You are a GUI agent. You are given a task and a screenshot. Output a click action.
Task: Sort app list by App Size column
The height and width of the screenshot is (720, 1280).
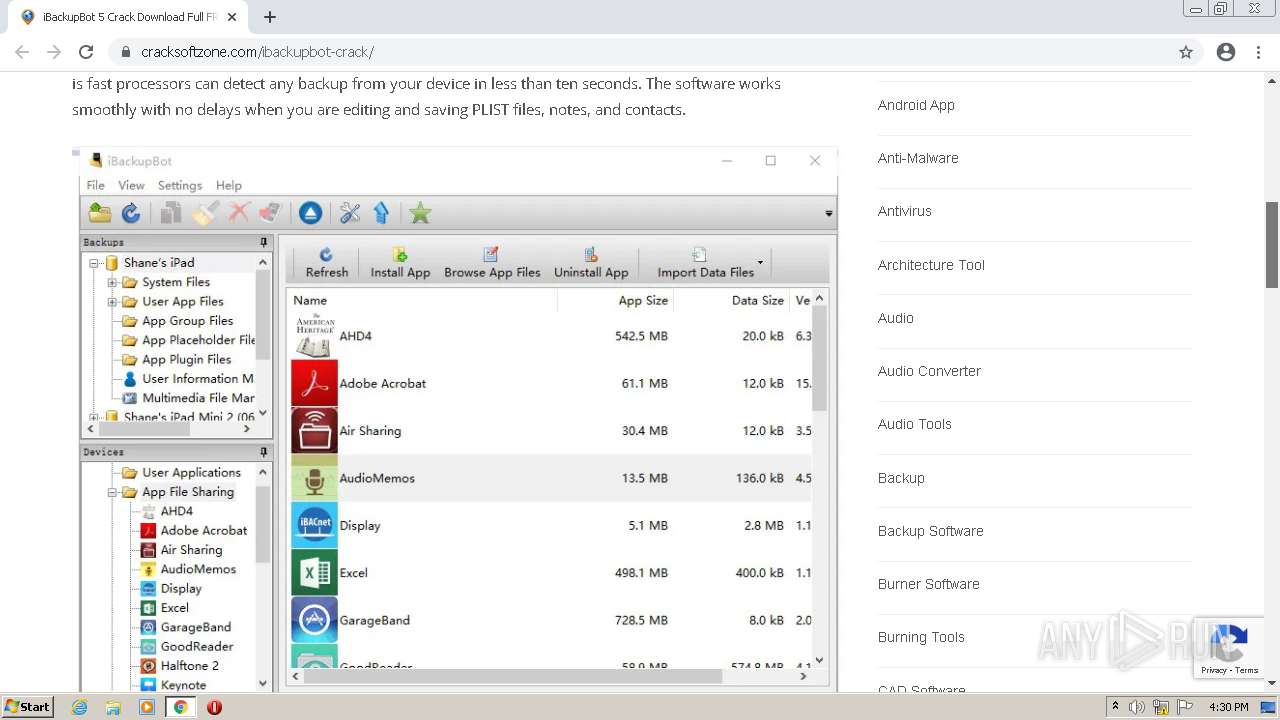point(643,300)
